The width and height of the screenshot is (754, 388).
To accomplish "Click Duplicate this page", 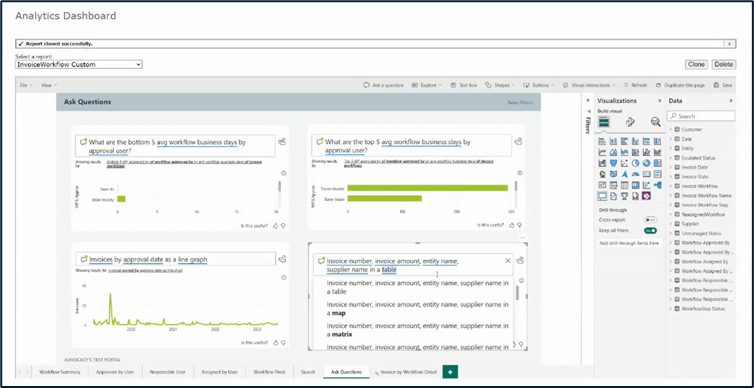I will tap(680, 85).
